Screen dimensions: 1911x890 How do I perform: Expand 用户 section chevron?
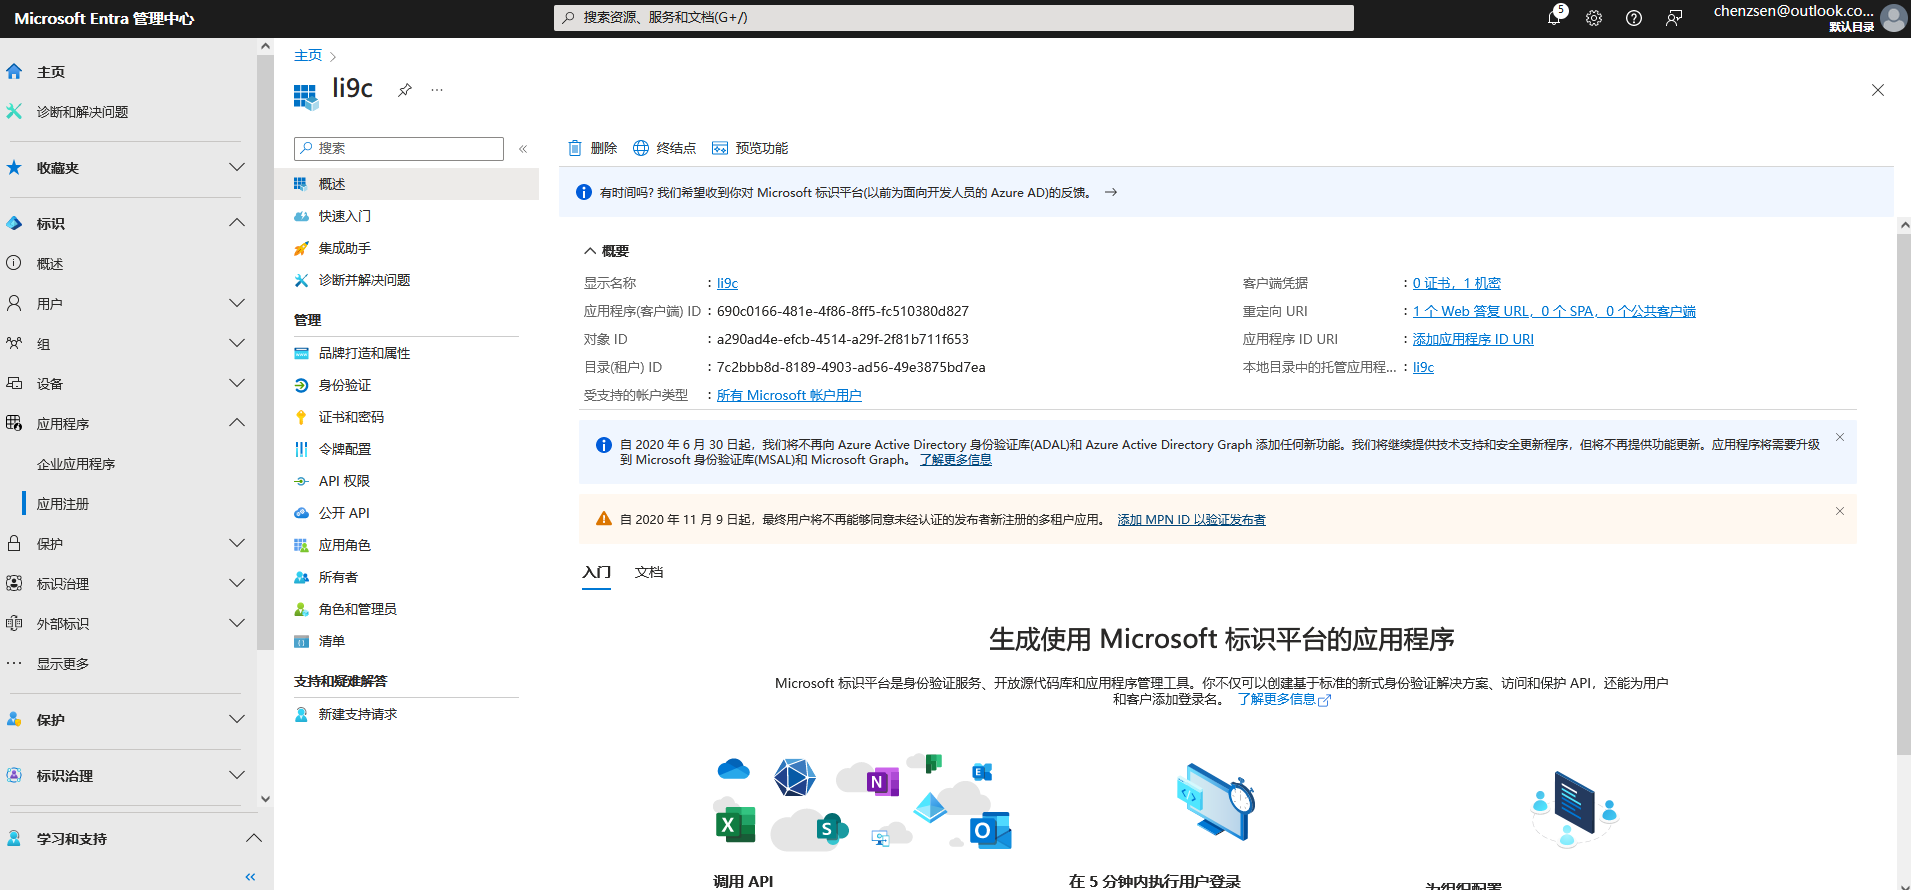tap(237, 303)
